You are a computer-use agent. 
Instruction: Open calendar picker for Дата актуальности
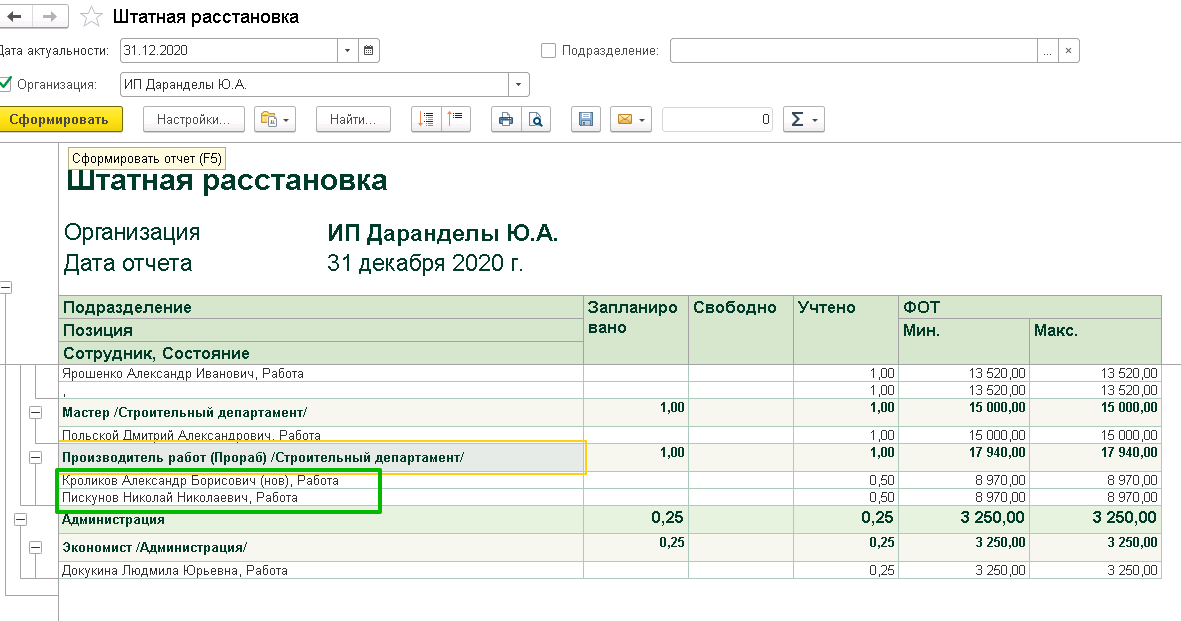tap(368, 50)
